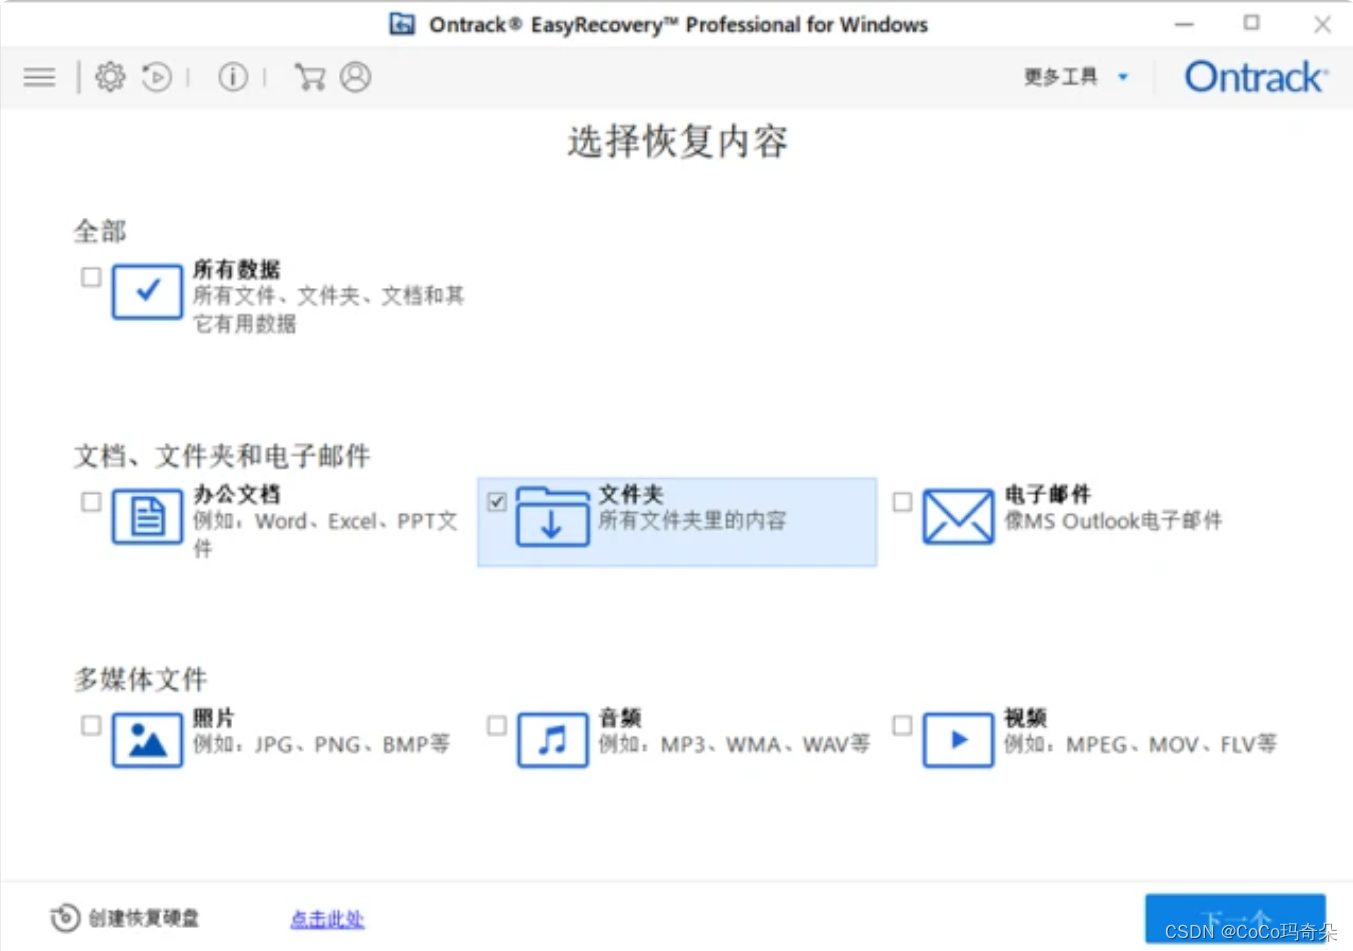Close the EasyRecovery window
Image resolution: width=1353 pixels, height=951 pixels.
[1322, 24]
